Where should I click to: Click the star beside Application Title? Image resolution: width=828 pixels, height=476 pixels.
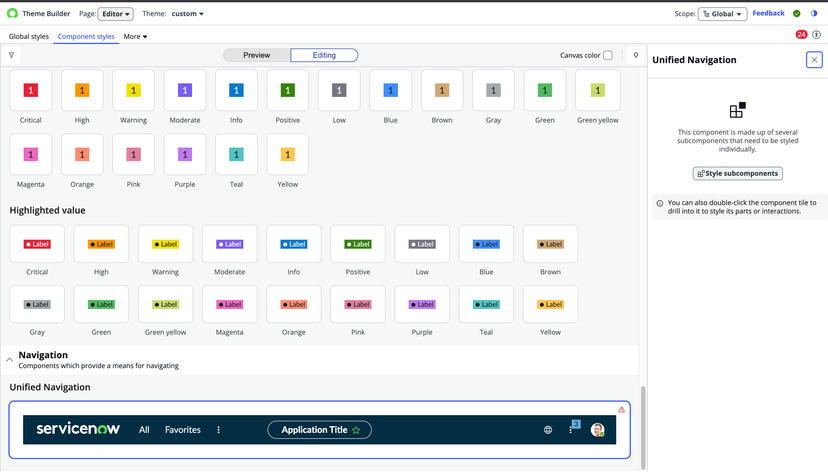pos(357,430)
